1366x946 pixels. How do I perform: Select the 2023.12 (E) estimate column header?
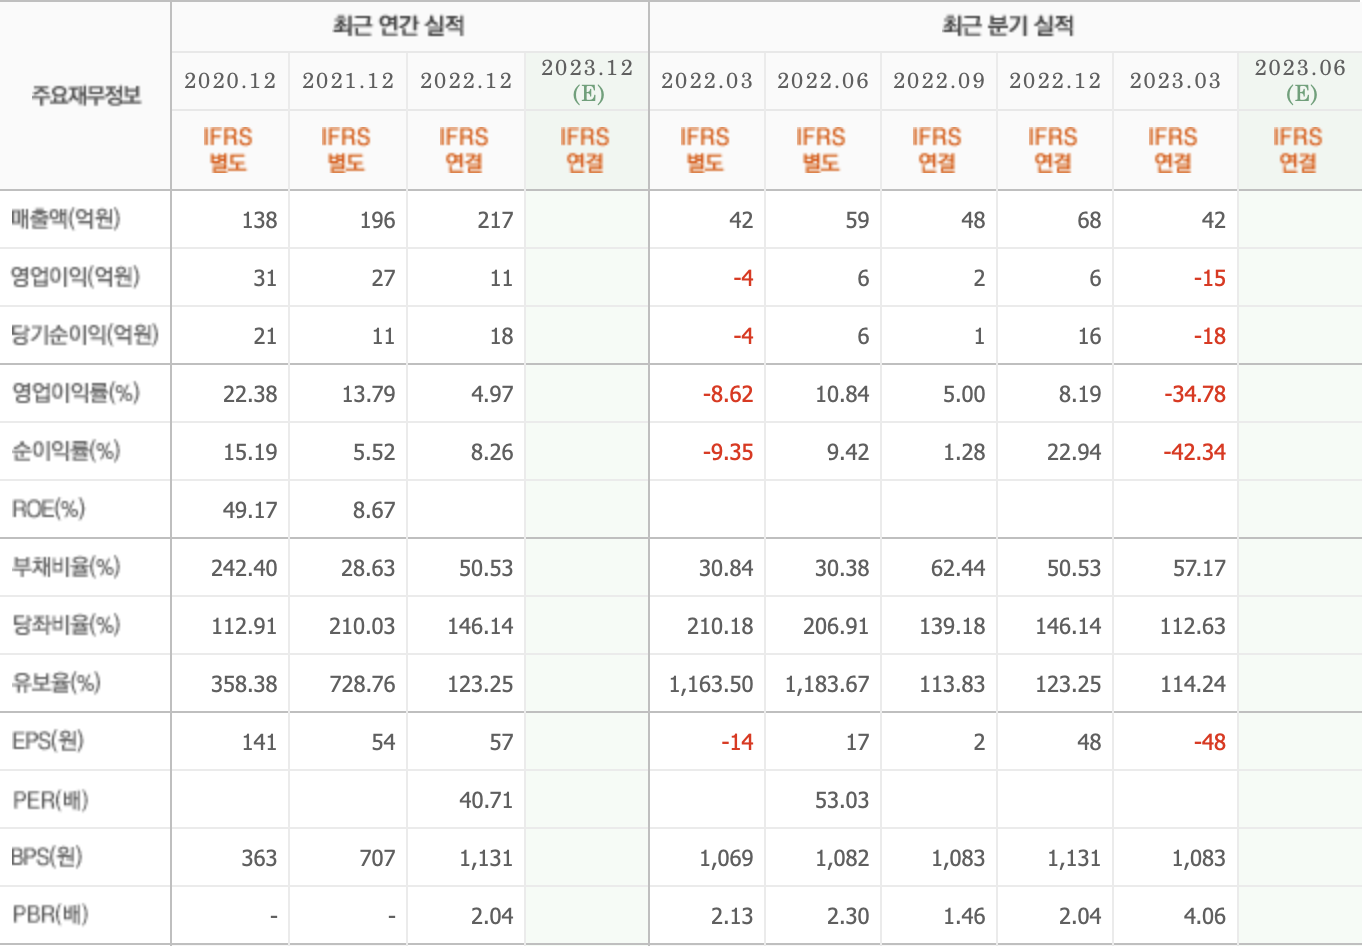point(587,81)
